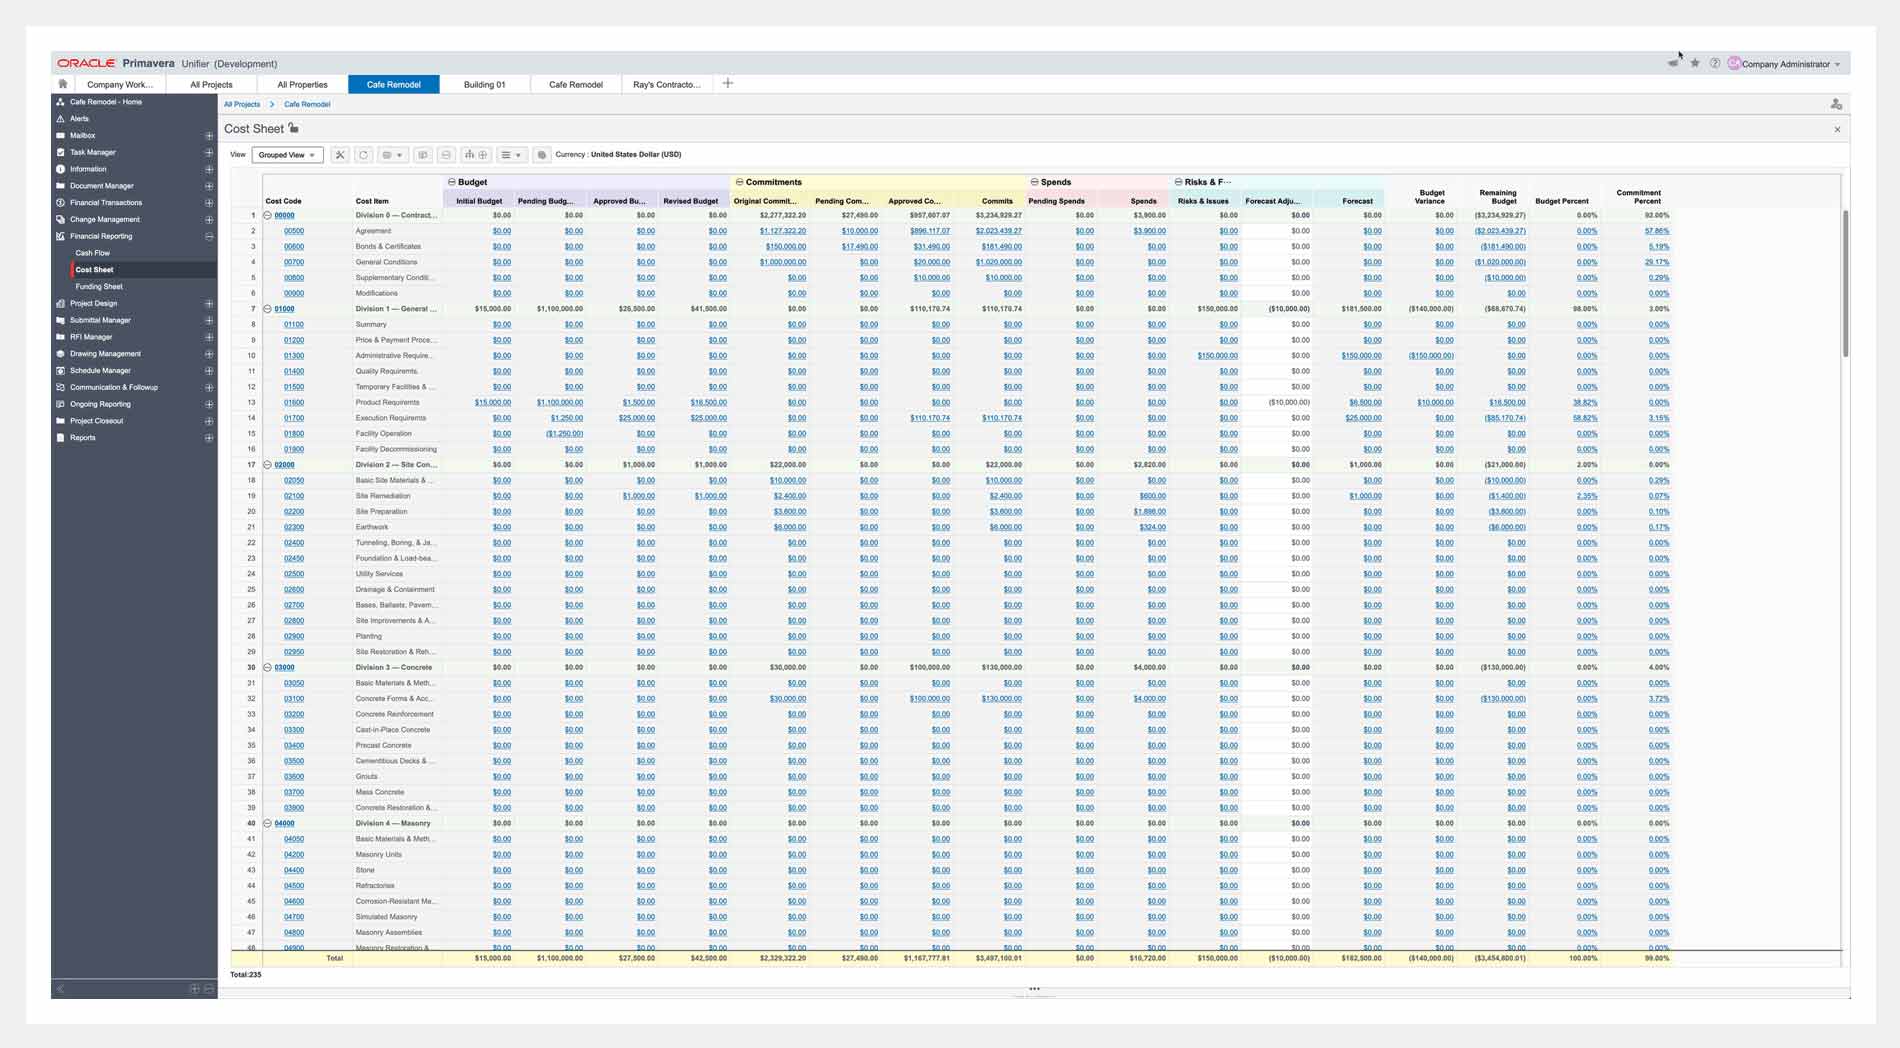Open the Grouped View dropdown

coord(287,155)
